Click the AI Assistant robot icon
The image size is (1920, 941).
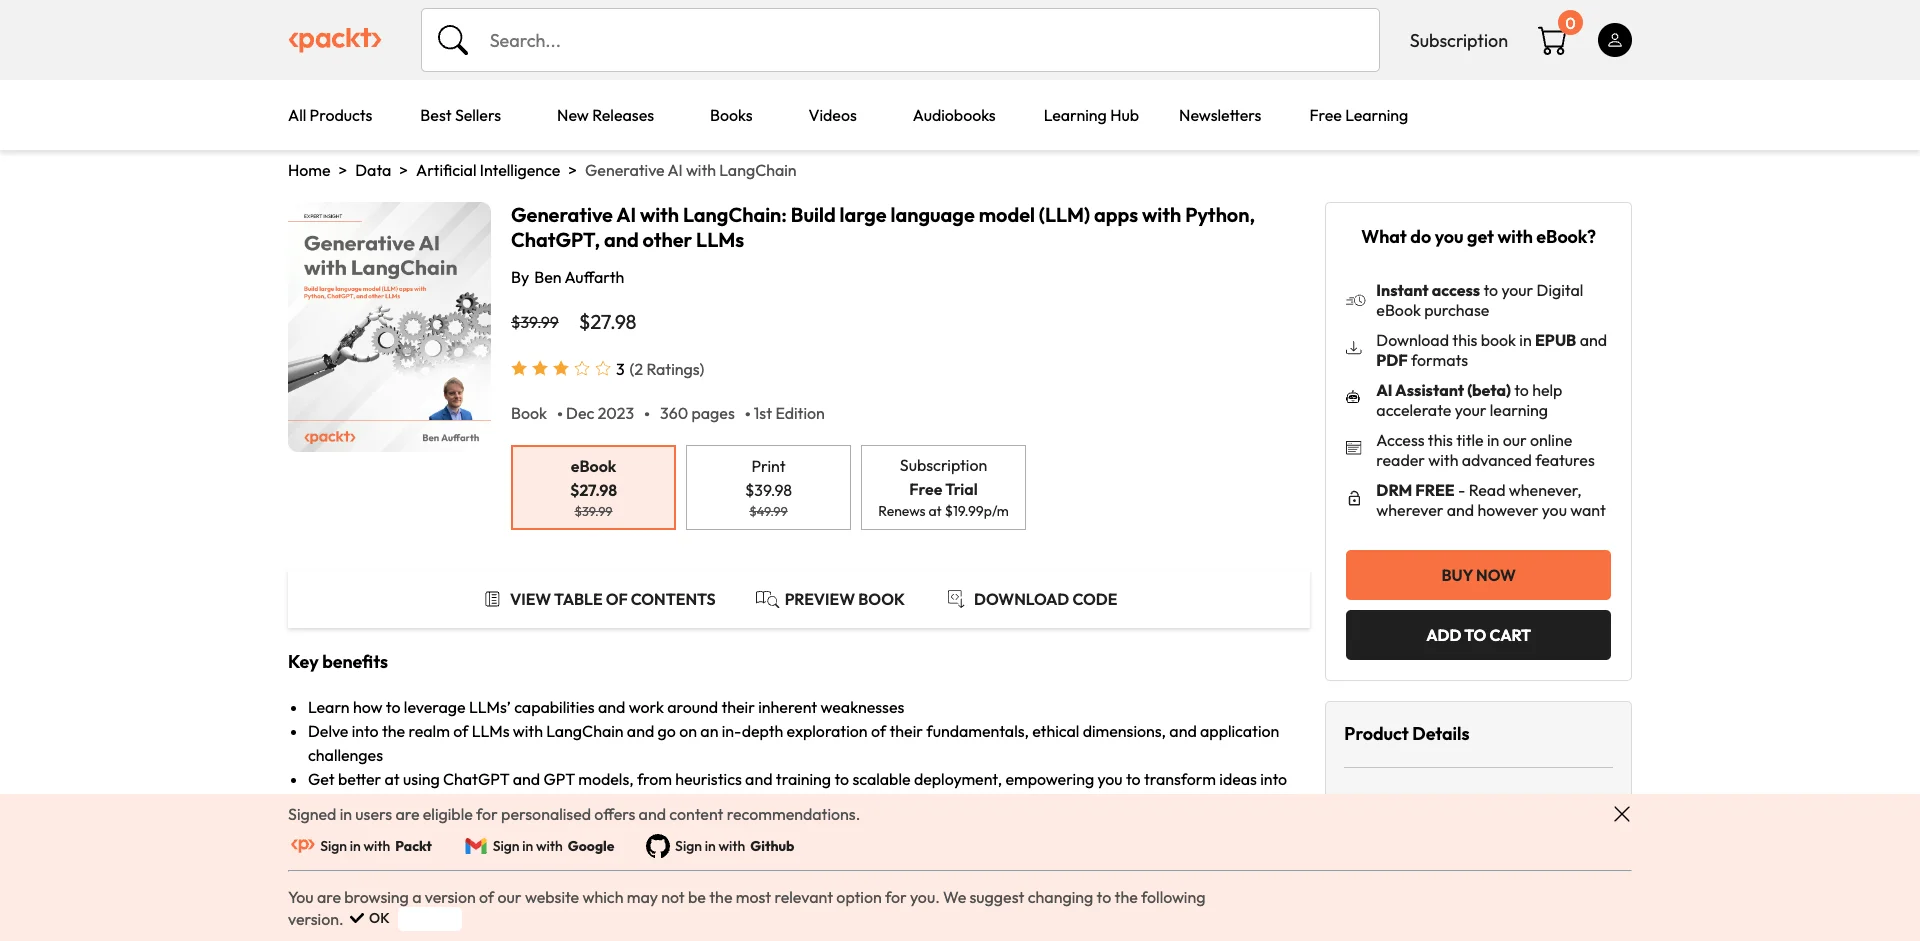pyautogui.click(x=1353, y=398)
